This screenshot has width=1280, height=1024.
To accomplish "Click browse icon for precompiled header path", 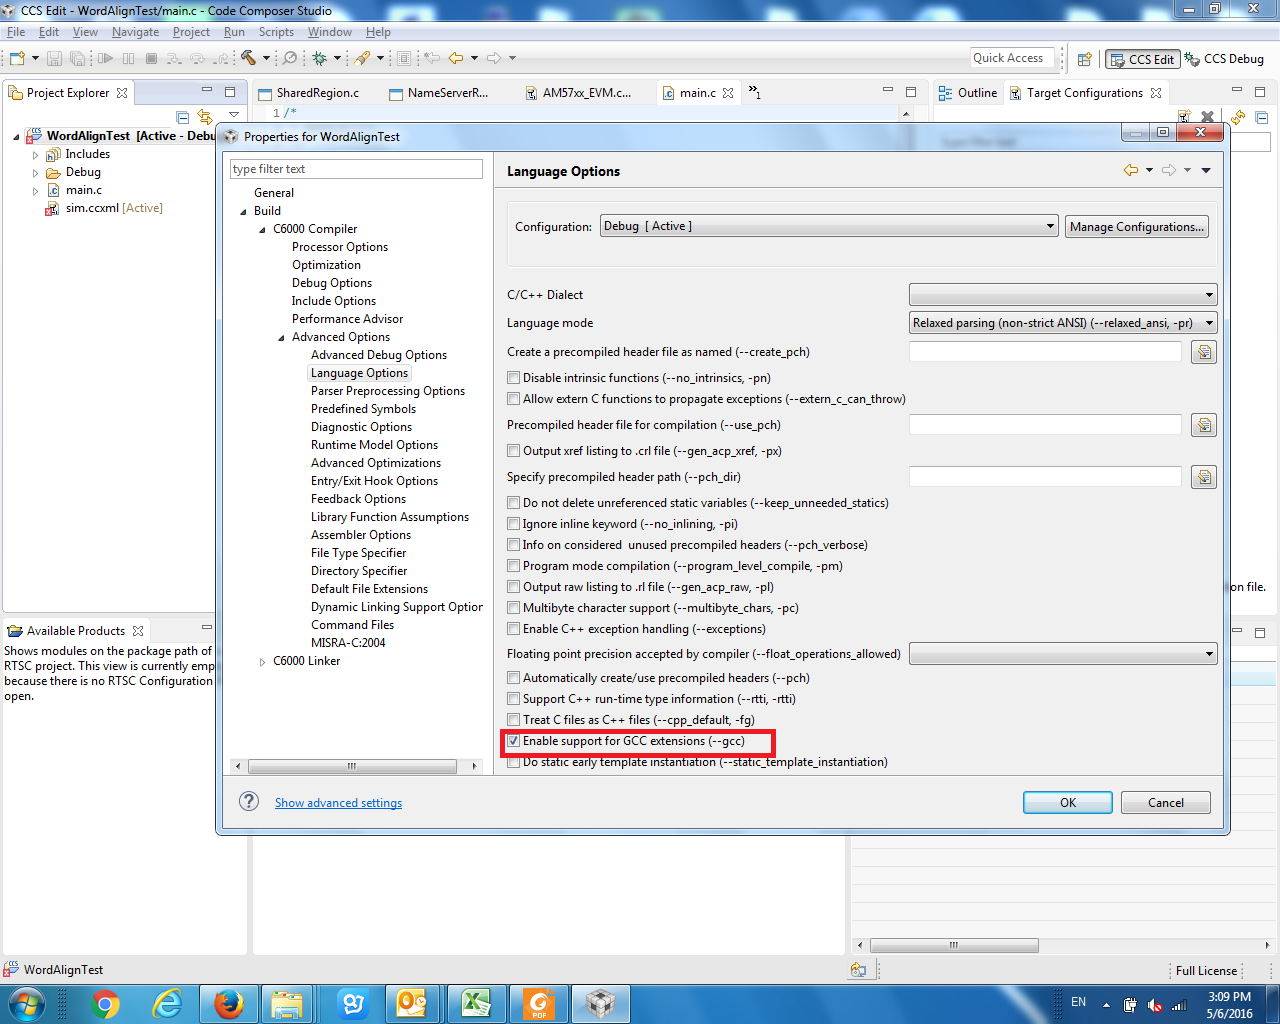I will pos(1204,477).
